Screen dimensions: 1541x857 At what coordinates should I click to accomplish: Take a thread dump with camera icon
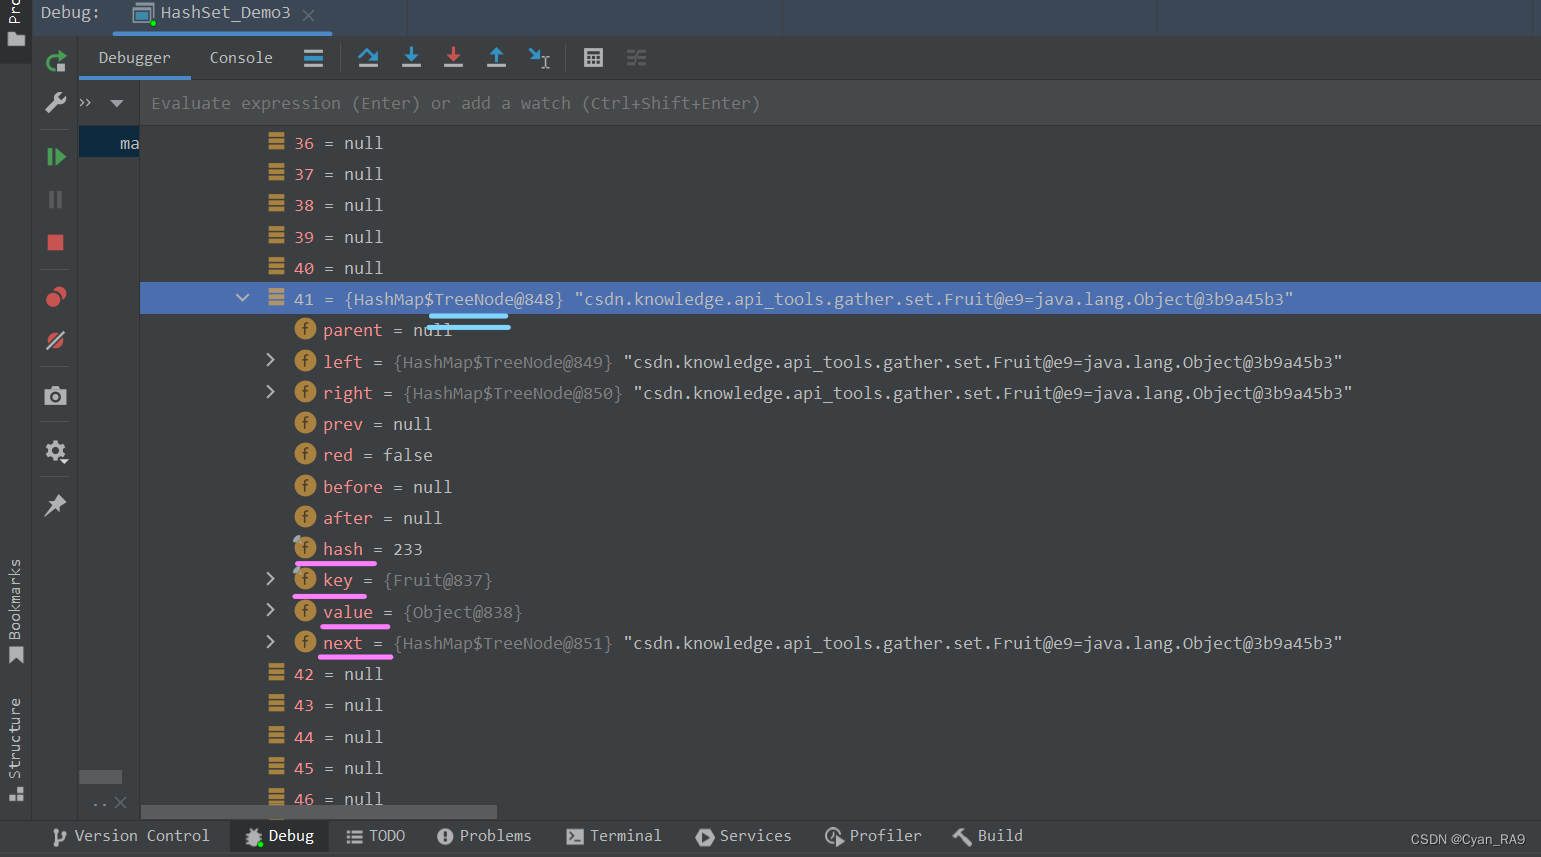click(56, 396)
